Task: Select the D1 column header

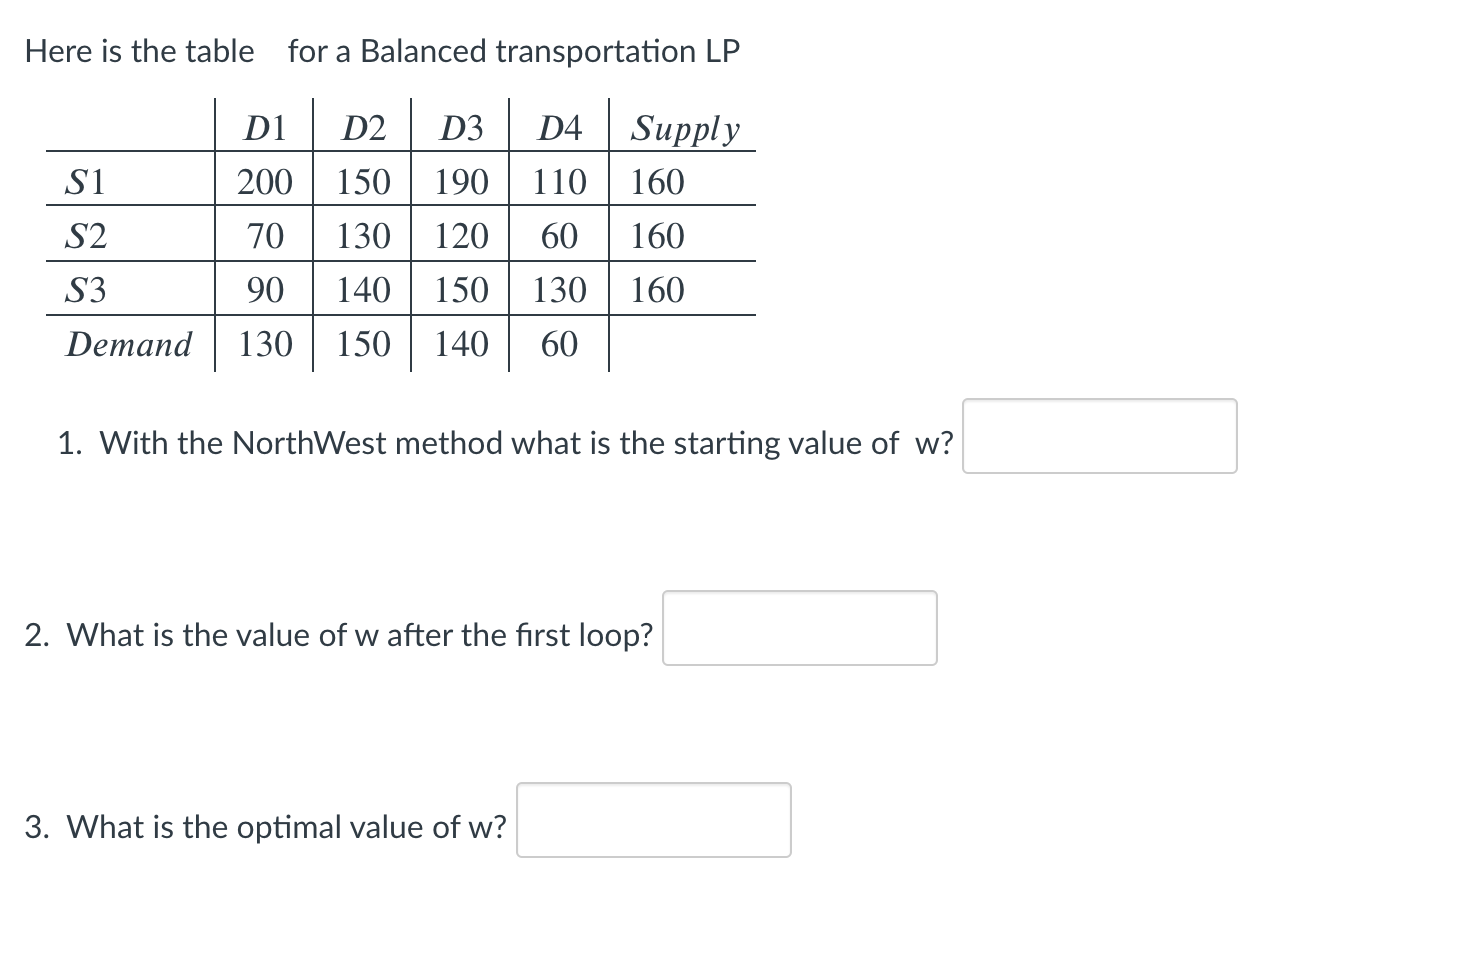Action: click(264, 127)
